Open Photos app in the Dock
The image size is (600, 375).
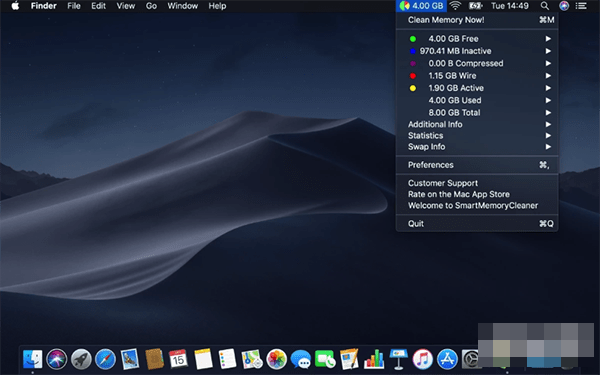[276, 359]
